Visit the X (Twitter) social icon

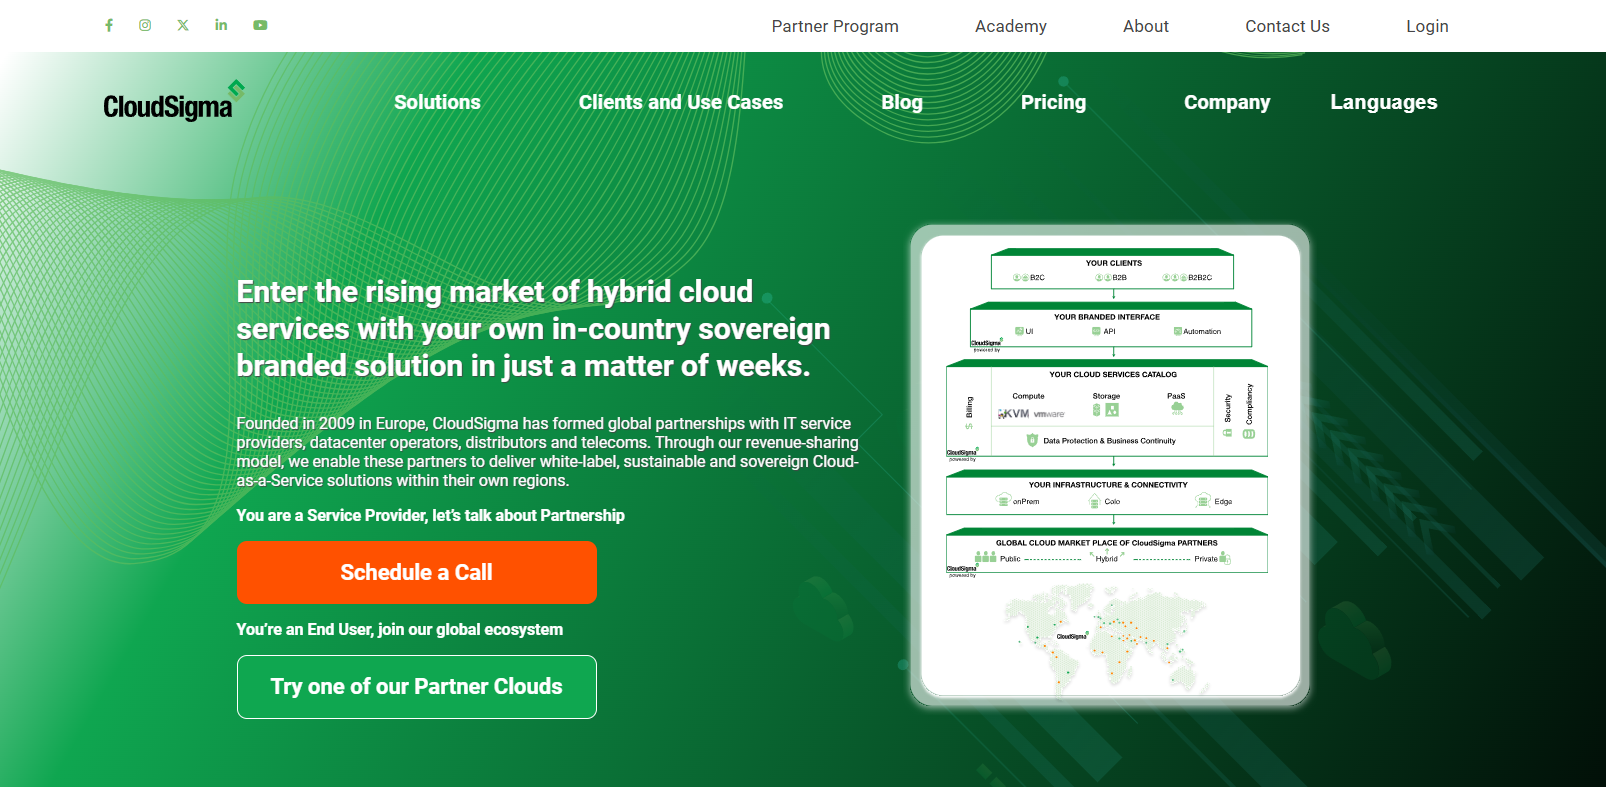click(x=183, y=25)
